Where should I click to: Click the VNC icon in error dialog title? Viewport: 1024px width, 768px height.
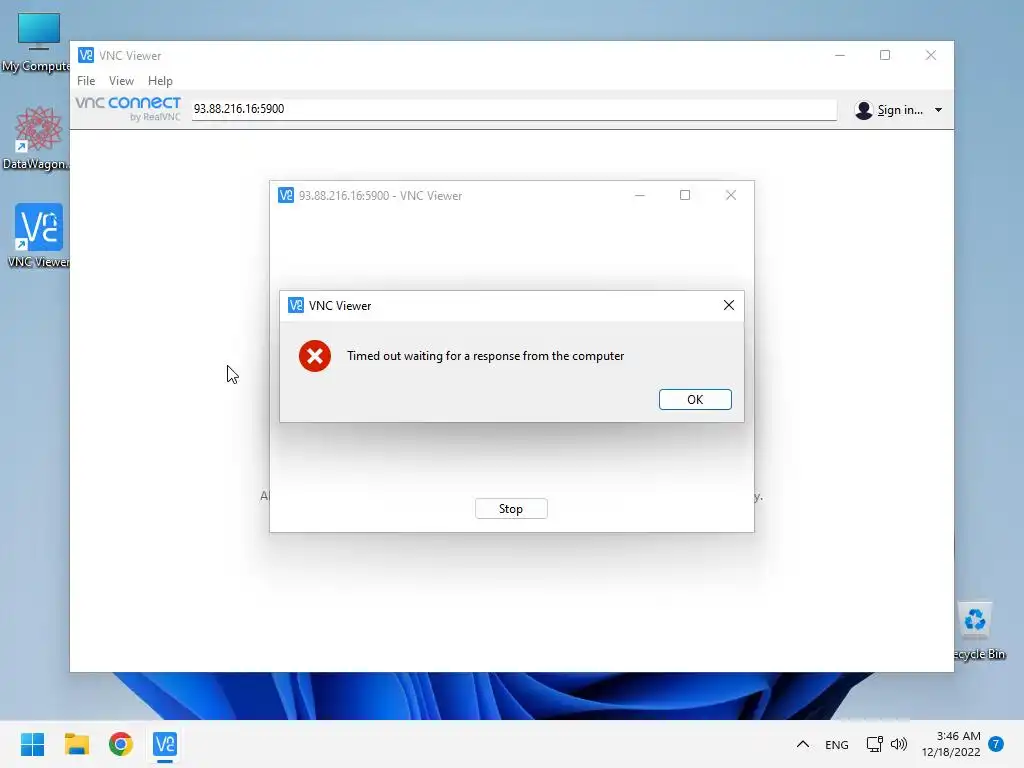tap(296, 305)
